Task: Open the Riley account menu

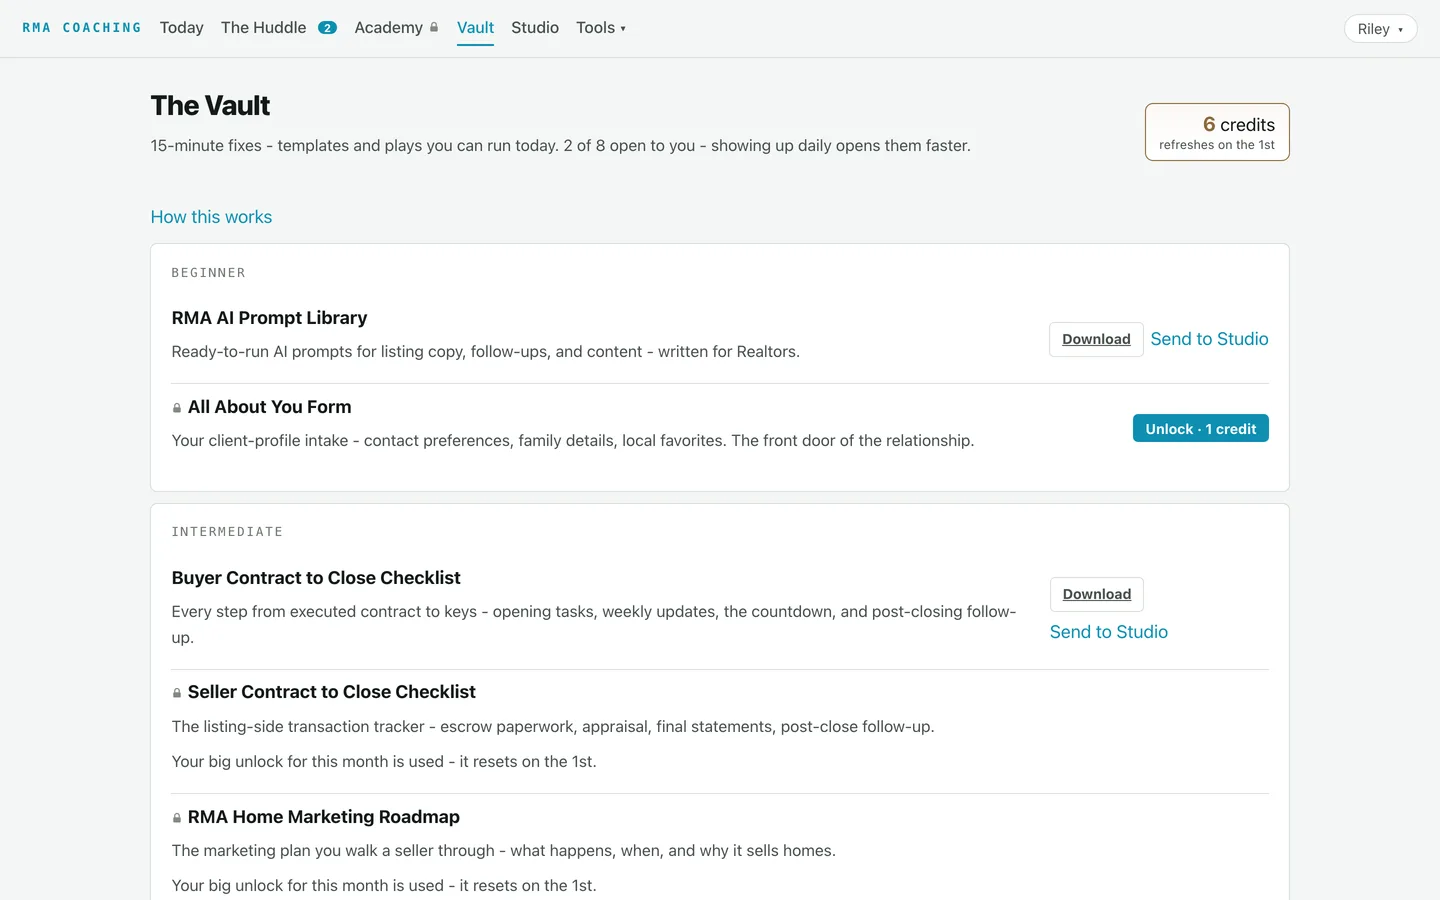Action: click(1380, 29)
